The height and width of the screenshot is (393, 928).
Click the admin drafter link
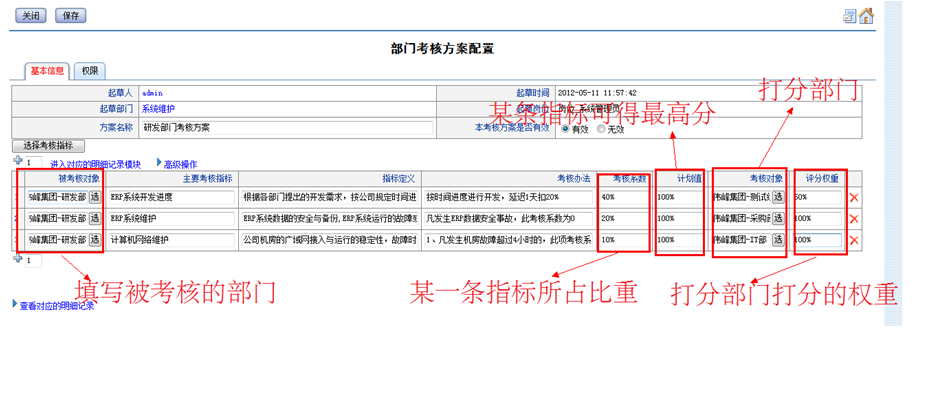tap(152, 93)
